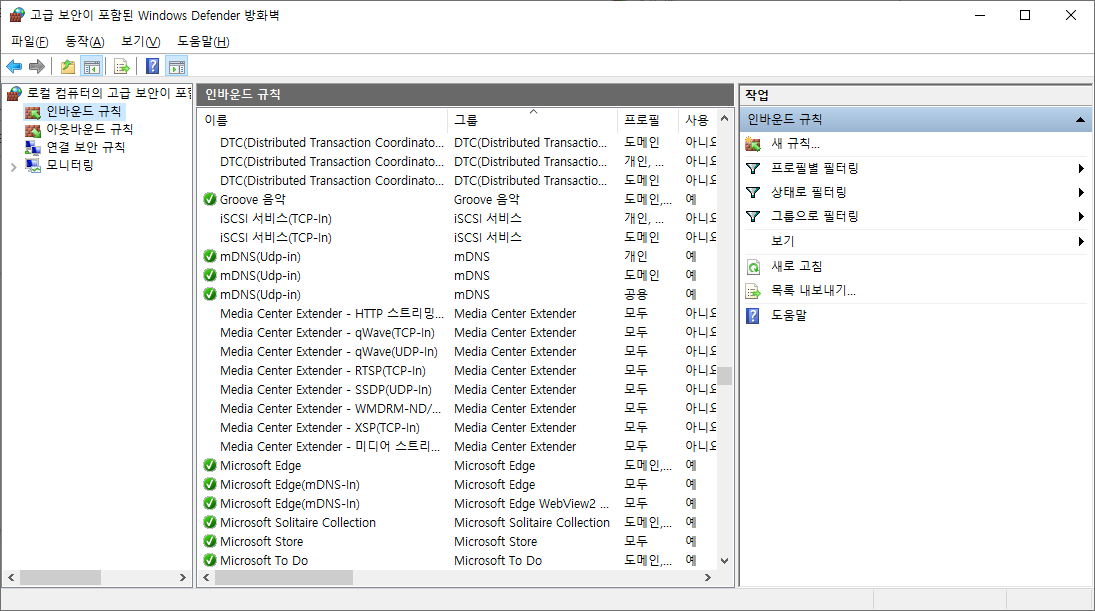Open the 동작(A) menu
Image resolution: width=1095 pixels, height=611 pixels.
point(84,42)
